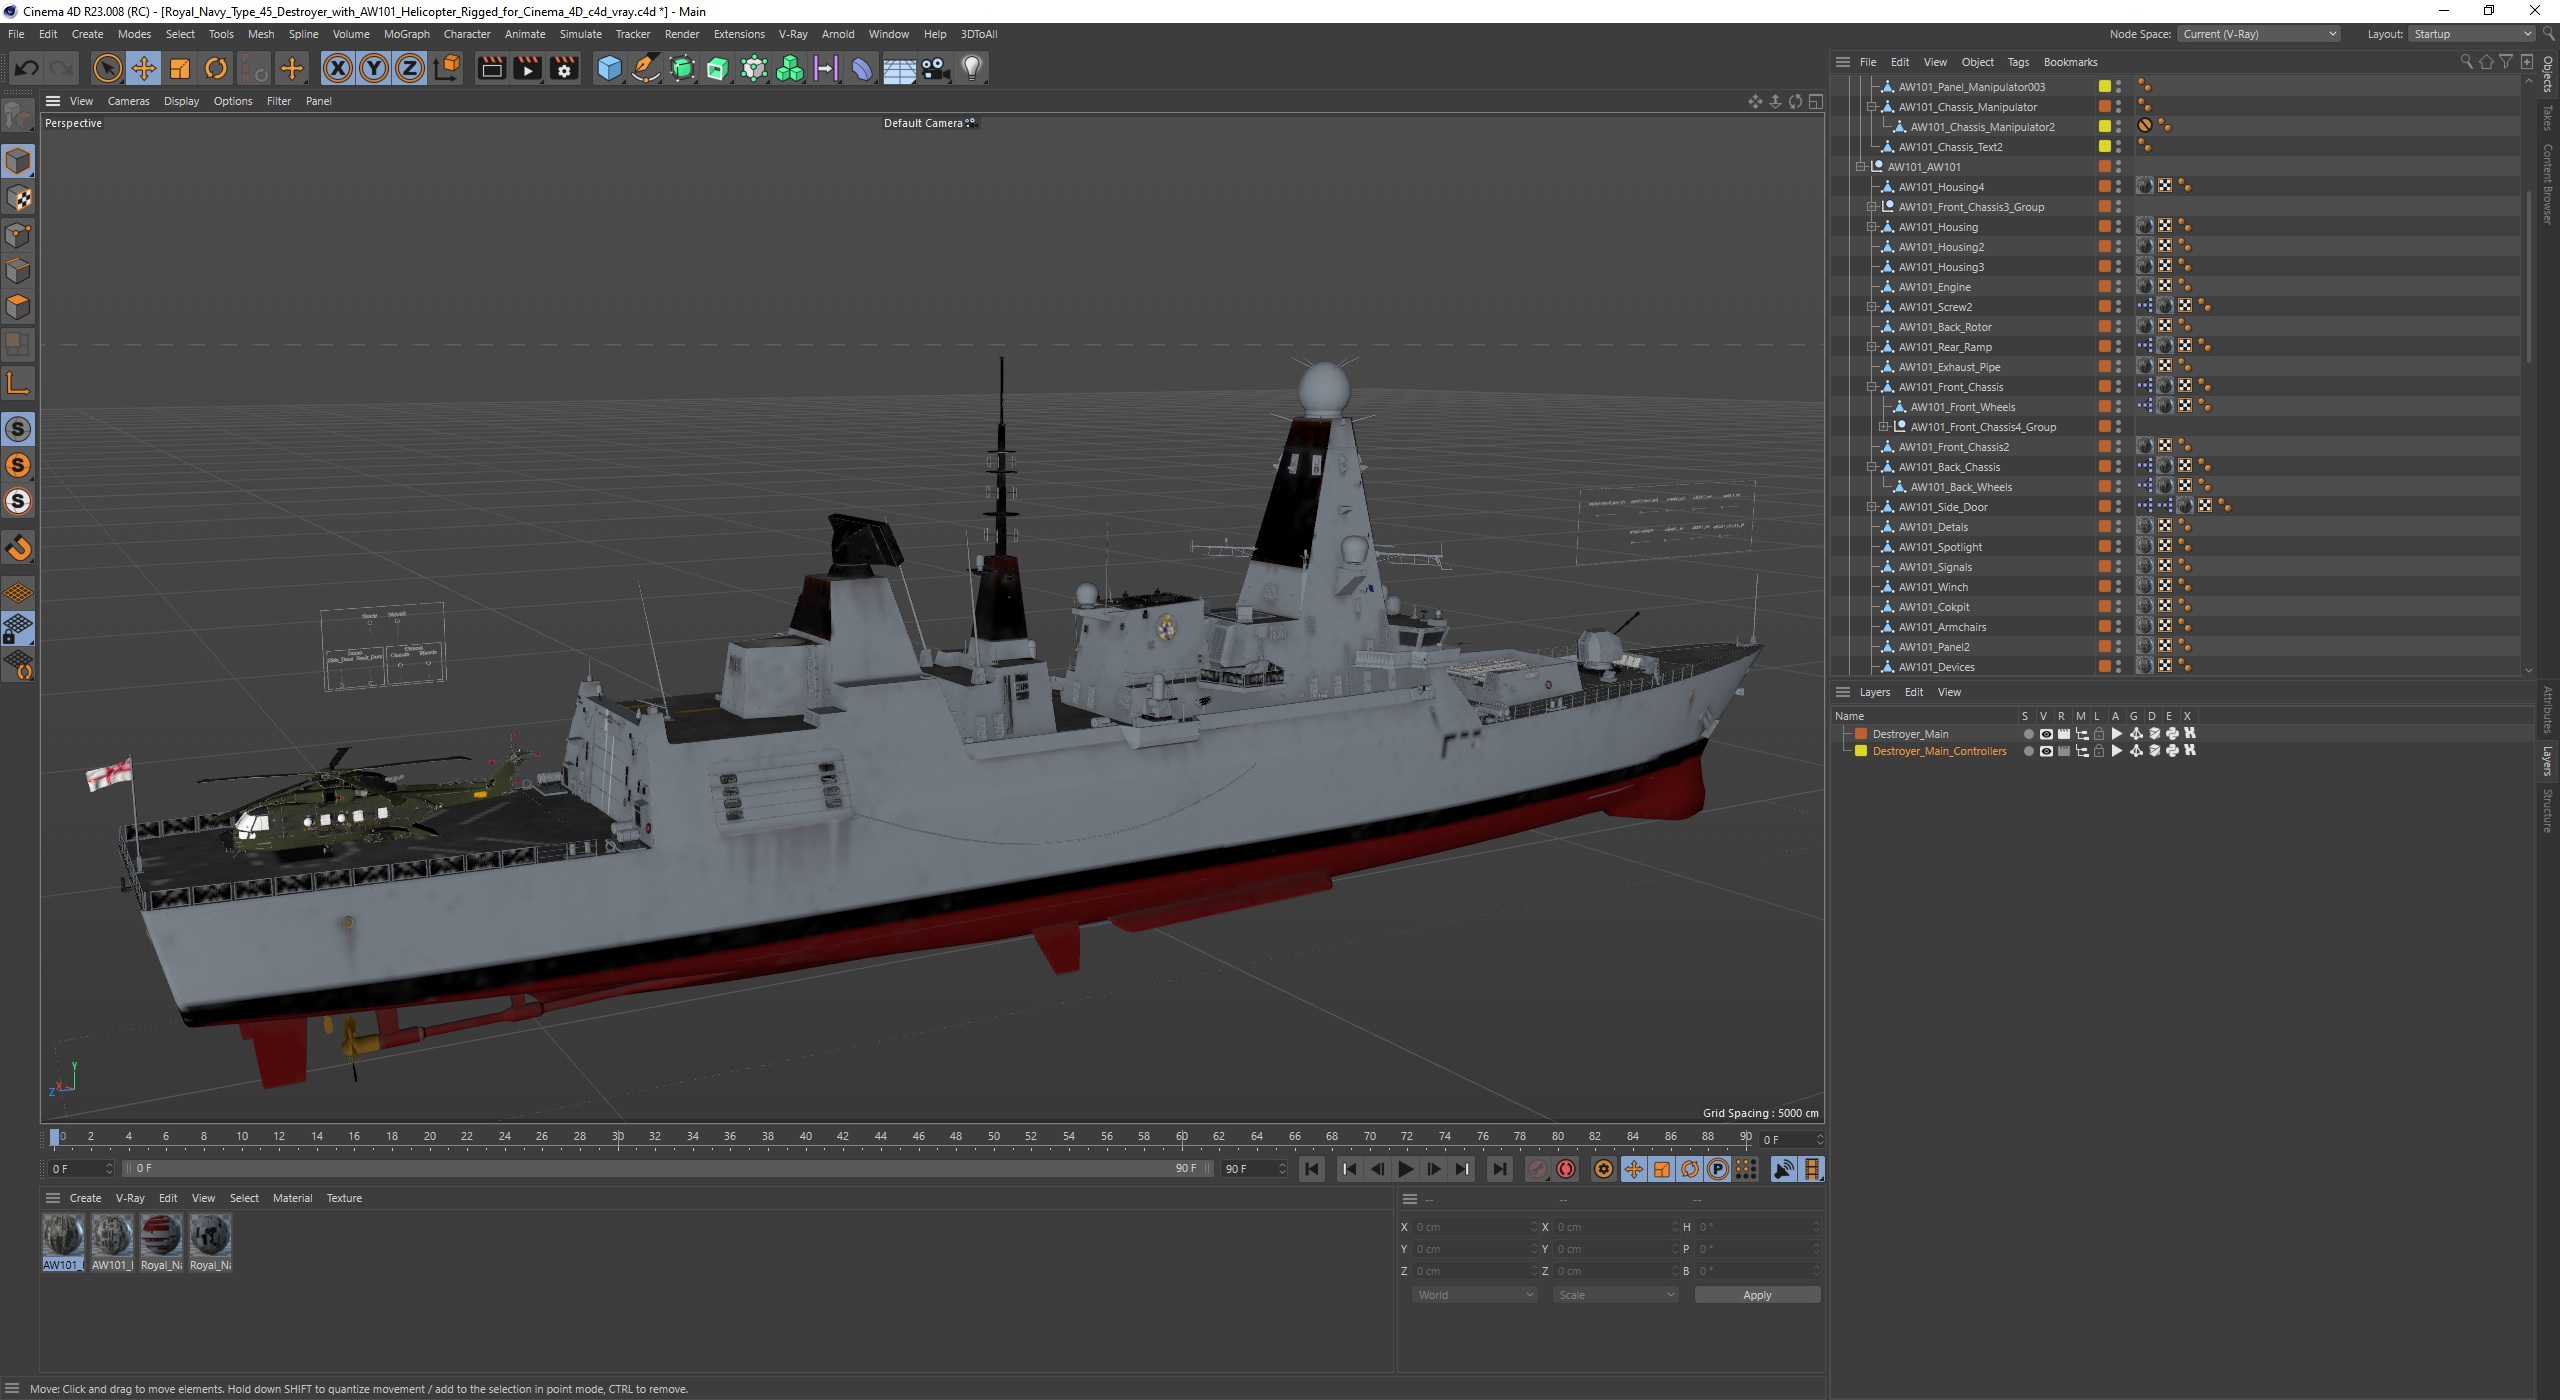Activate the Move tool in the toolbar
The height and width of the screenshot is (1400, 2560).
(144, 68)
